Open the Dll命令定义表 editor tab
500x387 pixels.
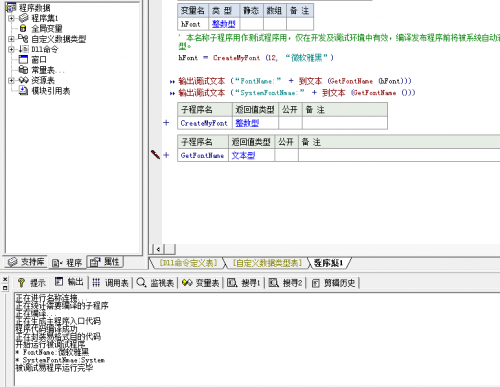click(x=188, y=263)
